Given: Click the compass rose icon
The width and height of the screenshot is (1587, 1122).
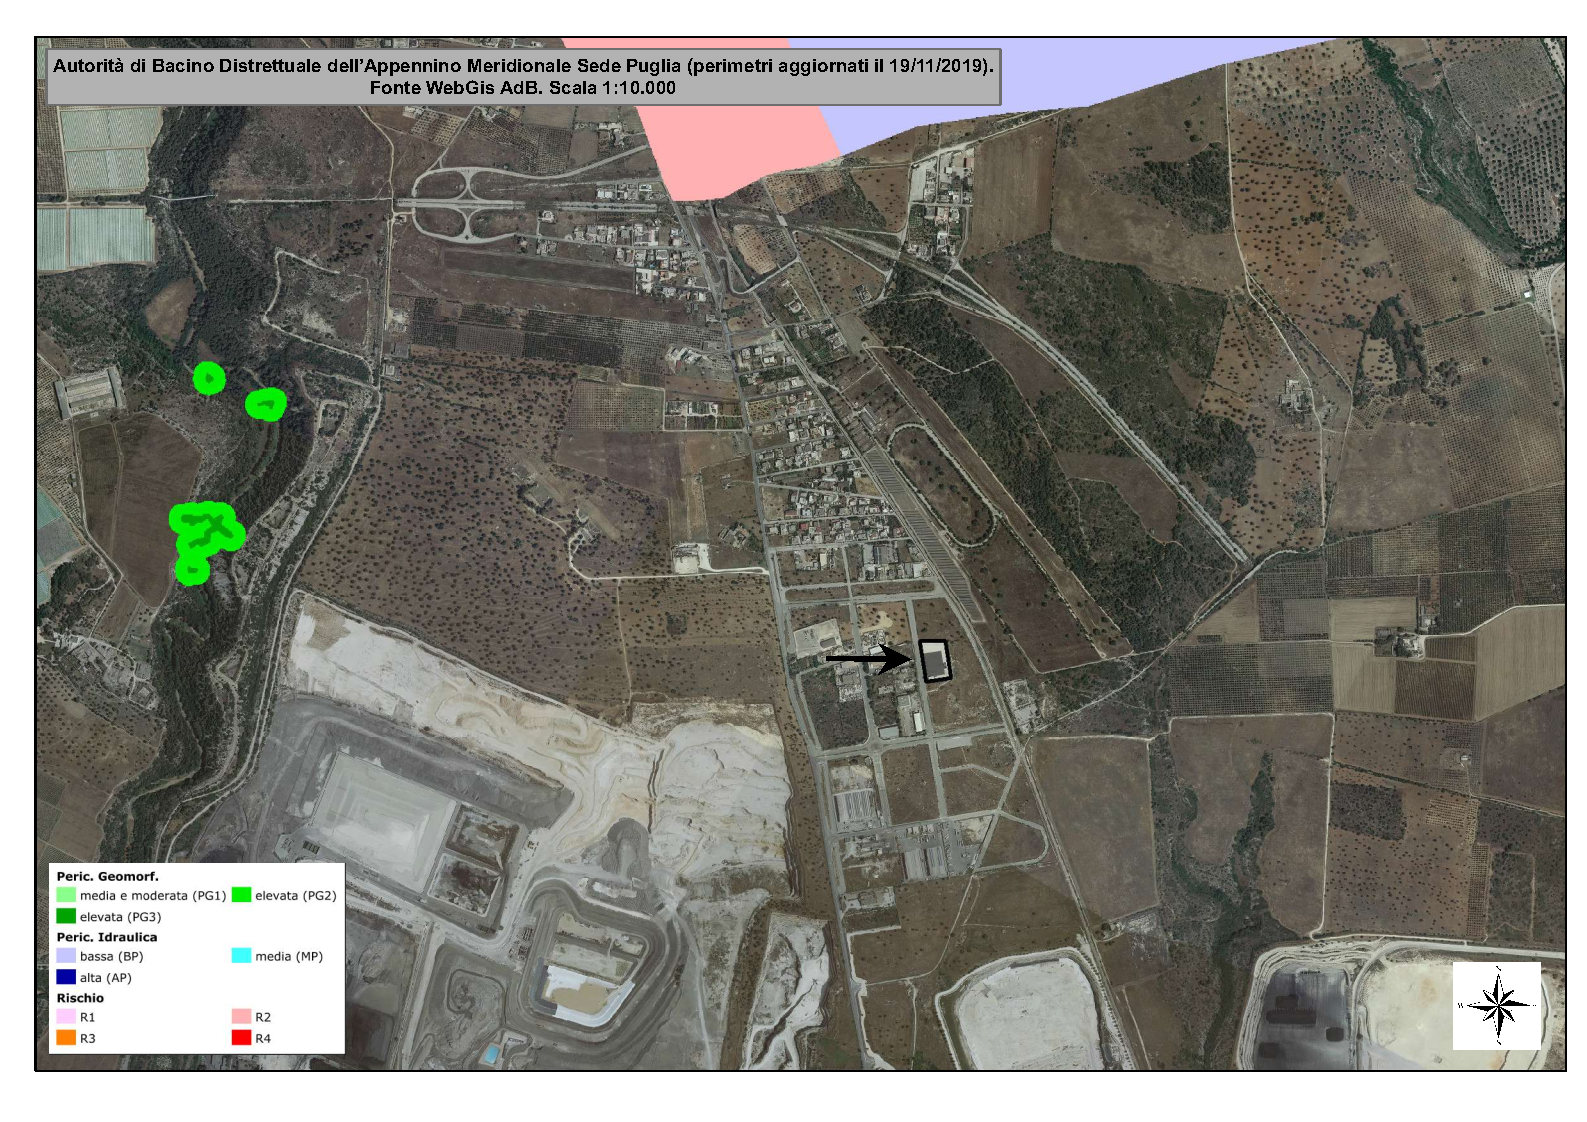Looking at the screenshot, I should click(1496, 1005).
